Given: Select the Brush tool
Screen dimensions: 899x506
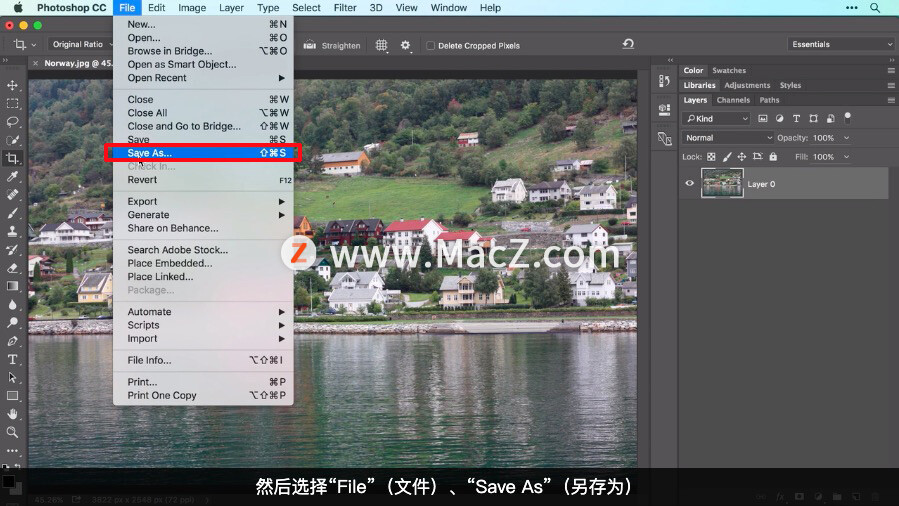Looking at the screenshot, I should point(12,213).
